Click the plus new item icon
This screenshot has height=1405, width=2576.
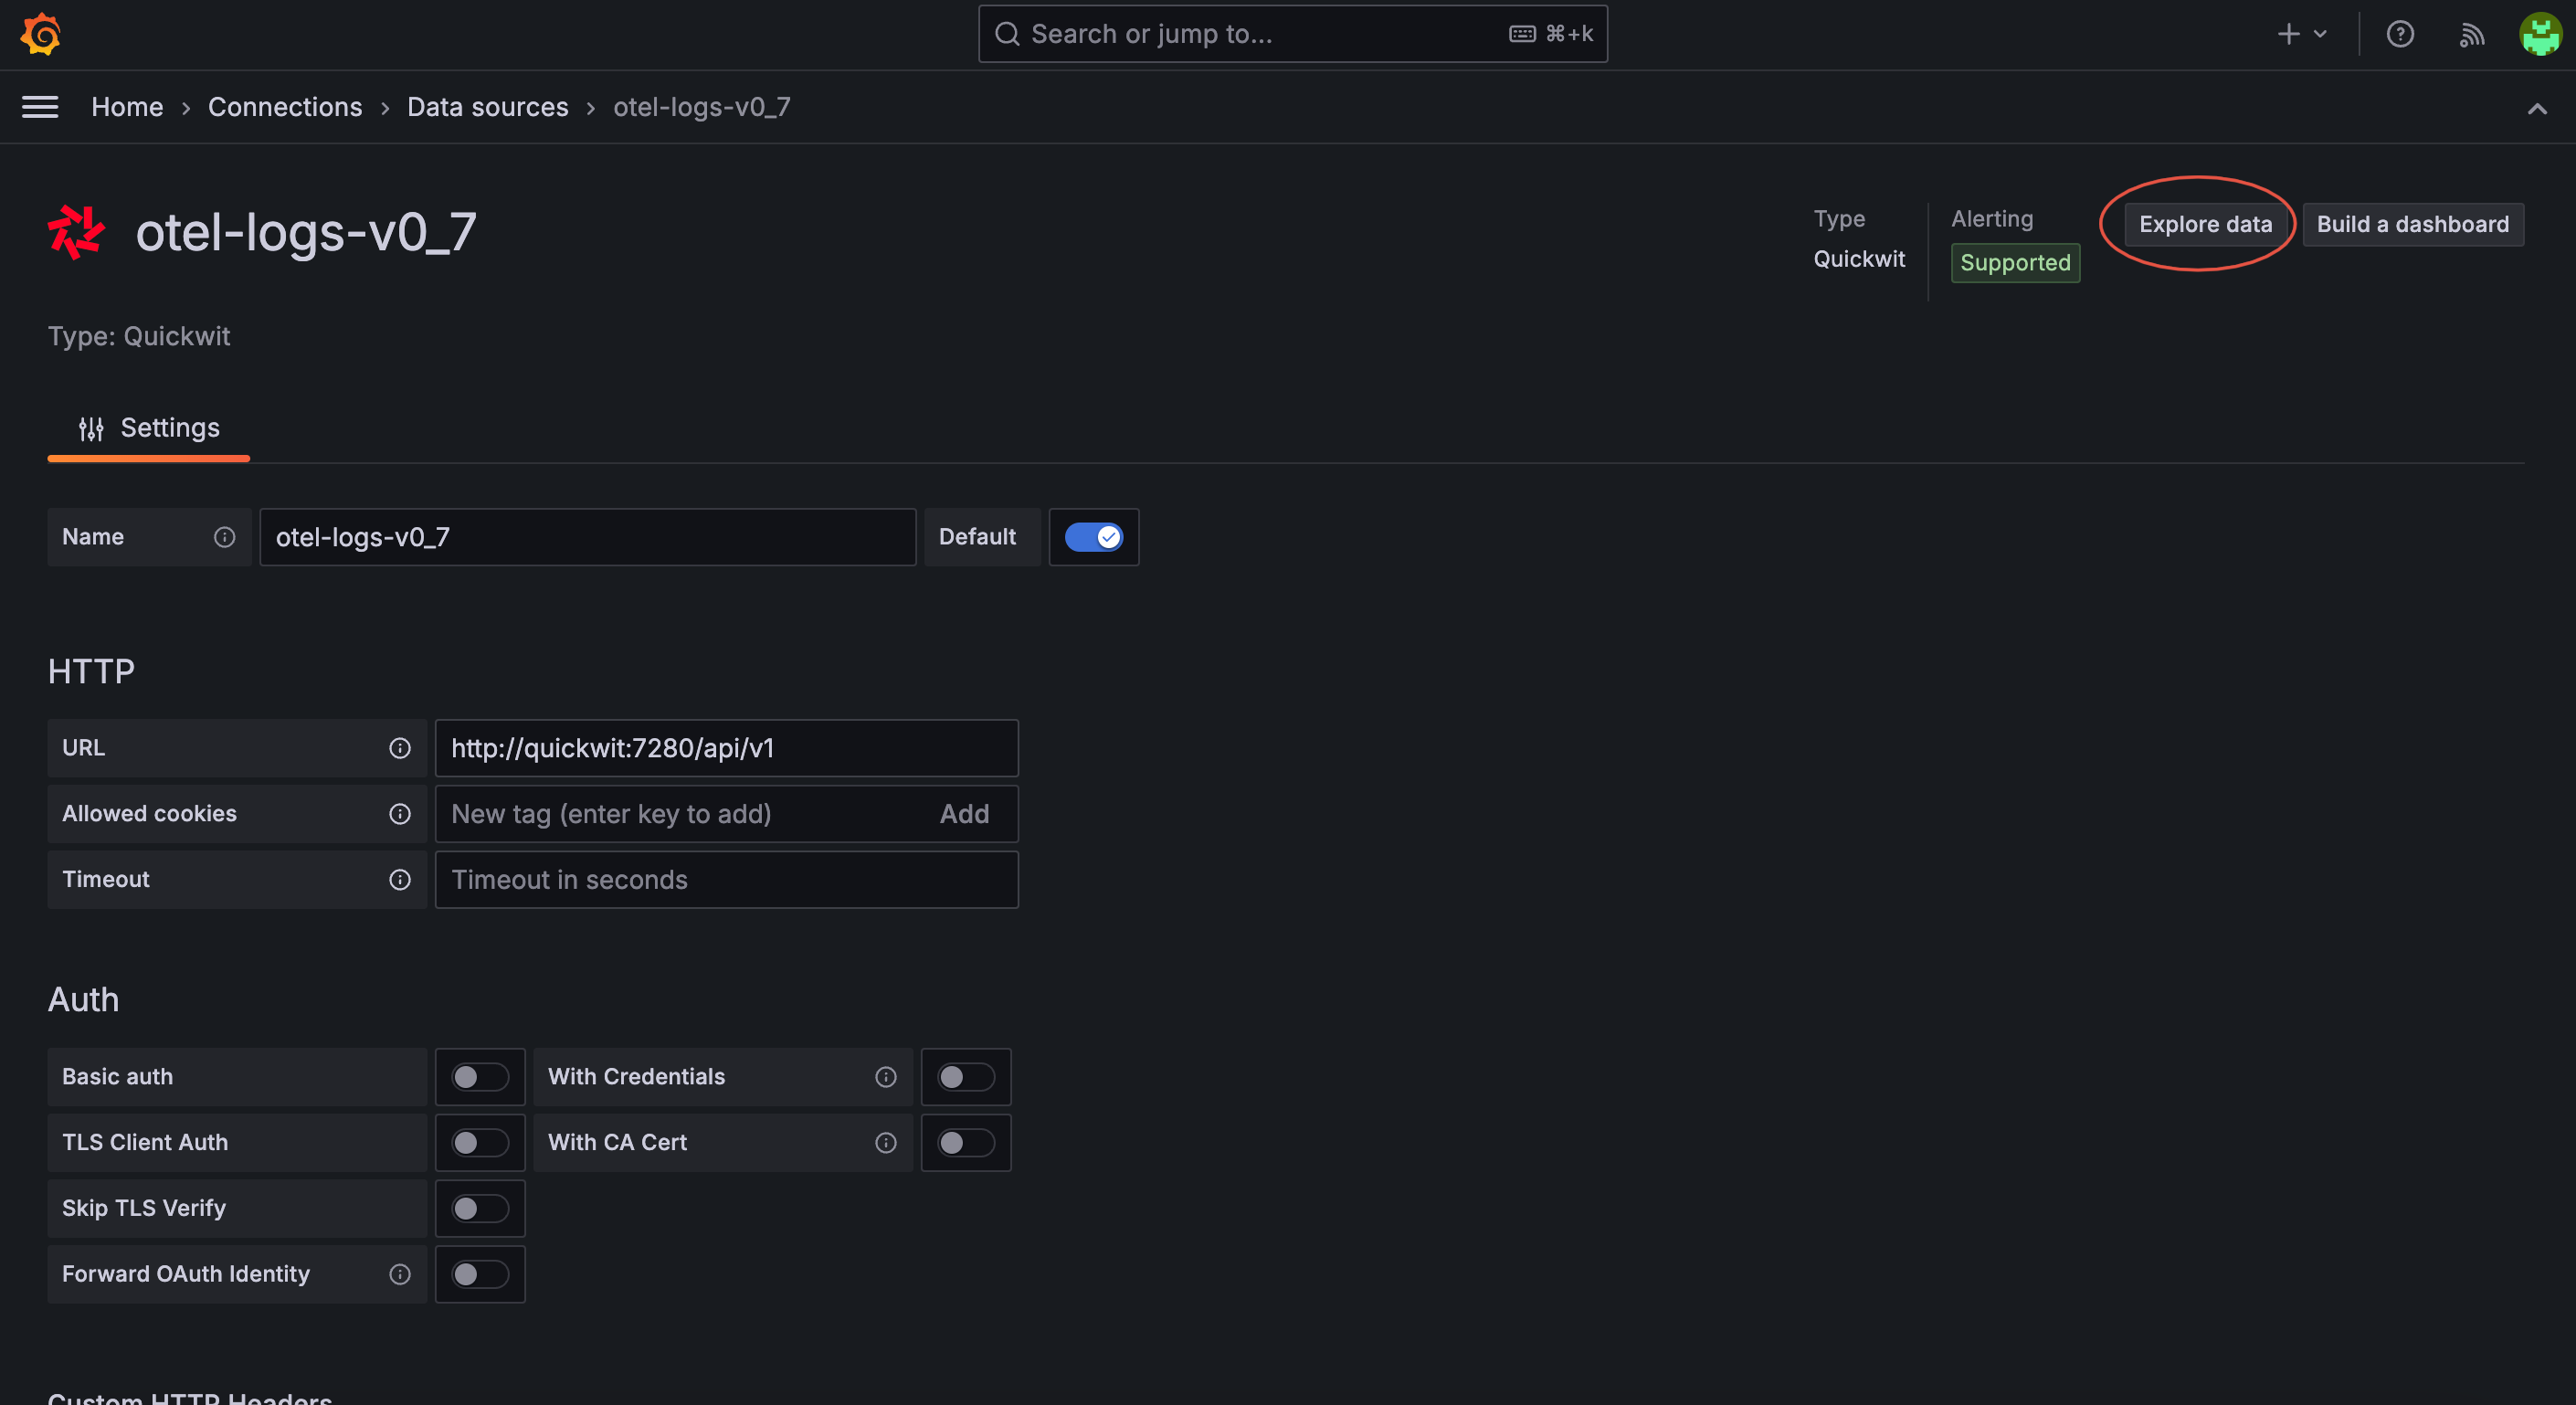tap(2288, 34)
